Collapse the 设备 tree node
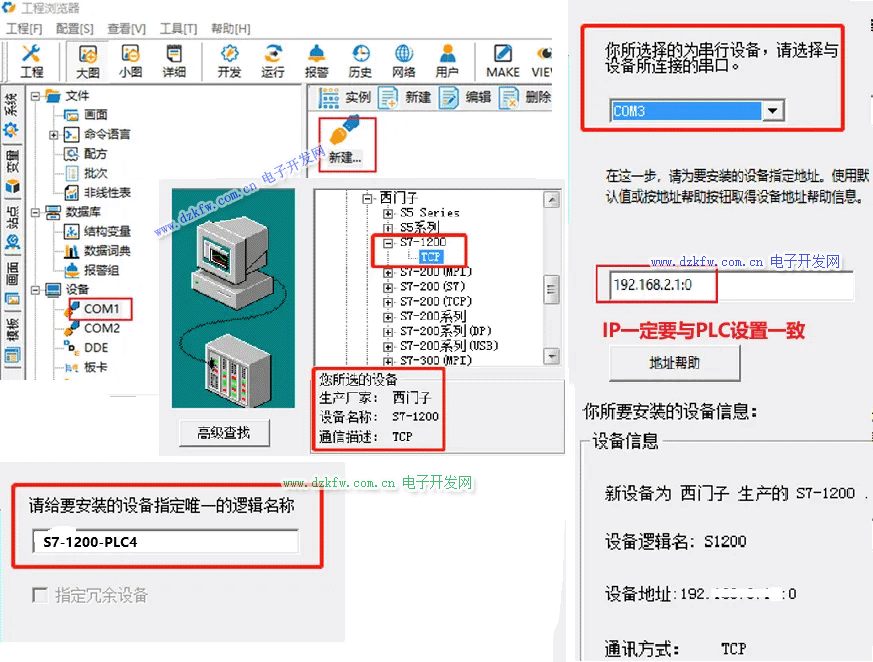 (36, 290)
